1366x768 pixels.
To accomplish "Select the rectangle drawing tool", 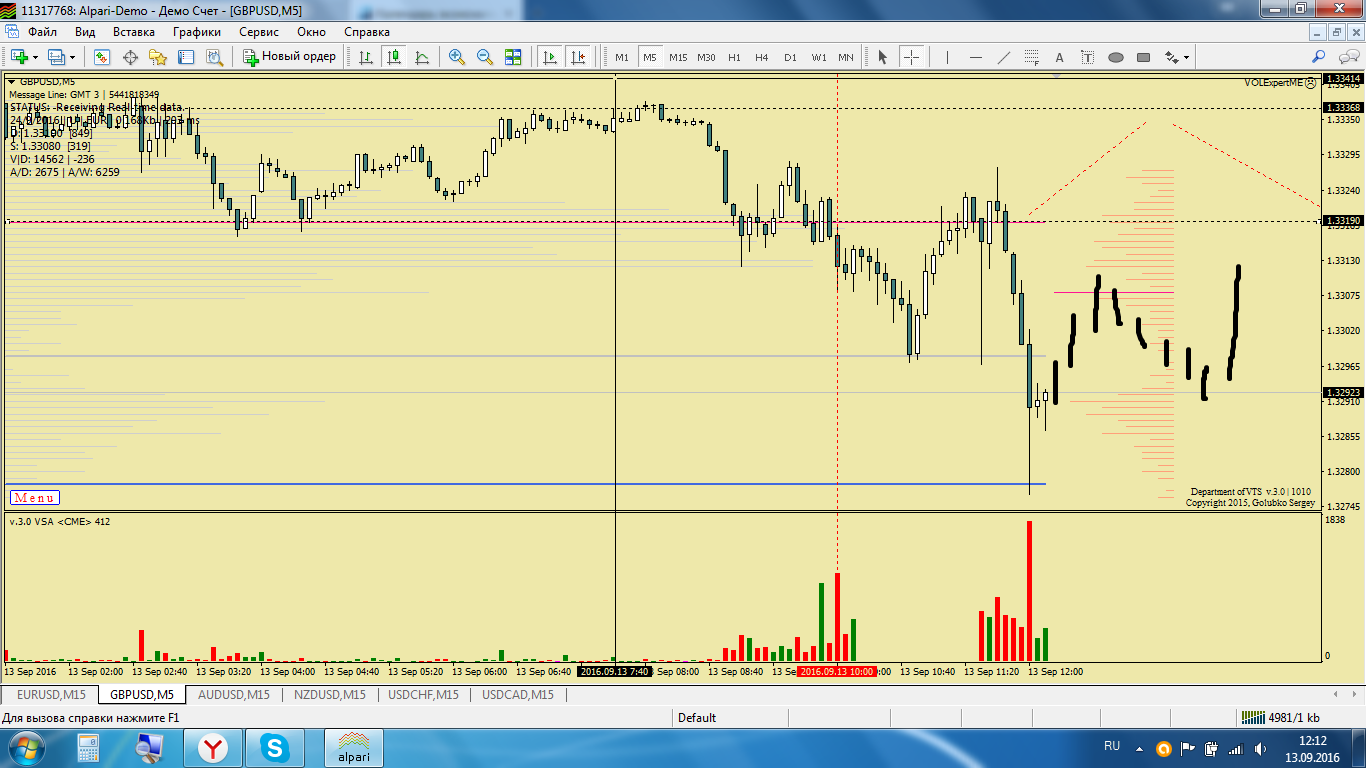I will (x=1144, y=57).
